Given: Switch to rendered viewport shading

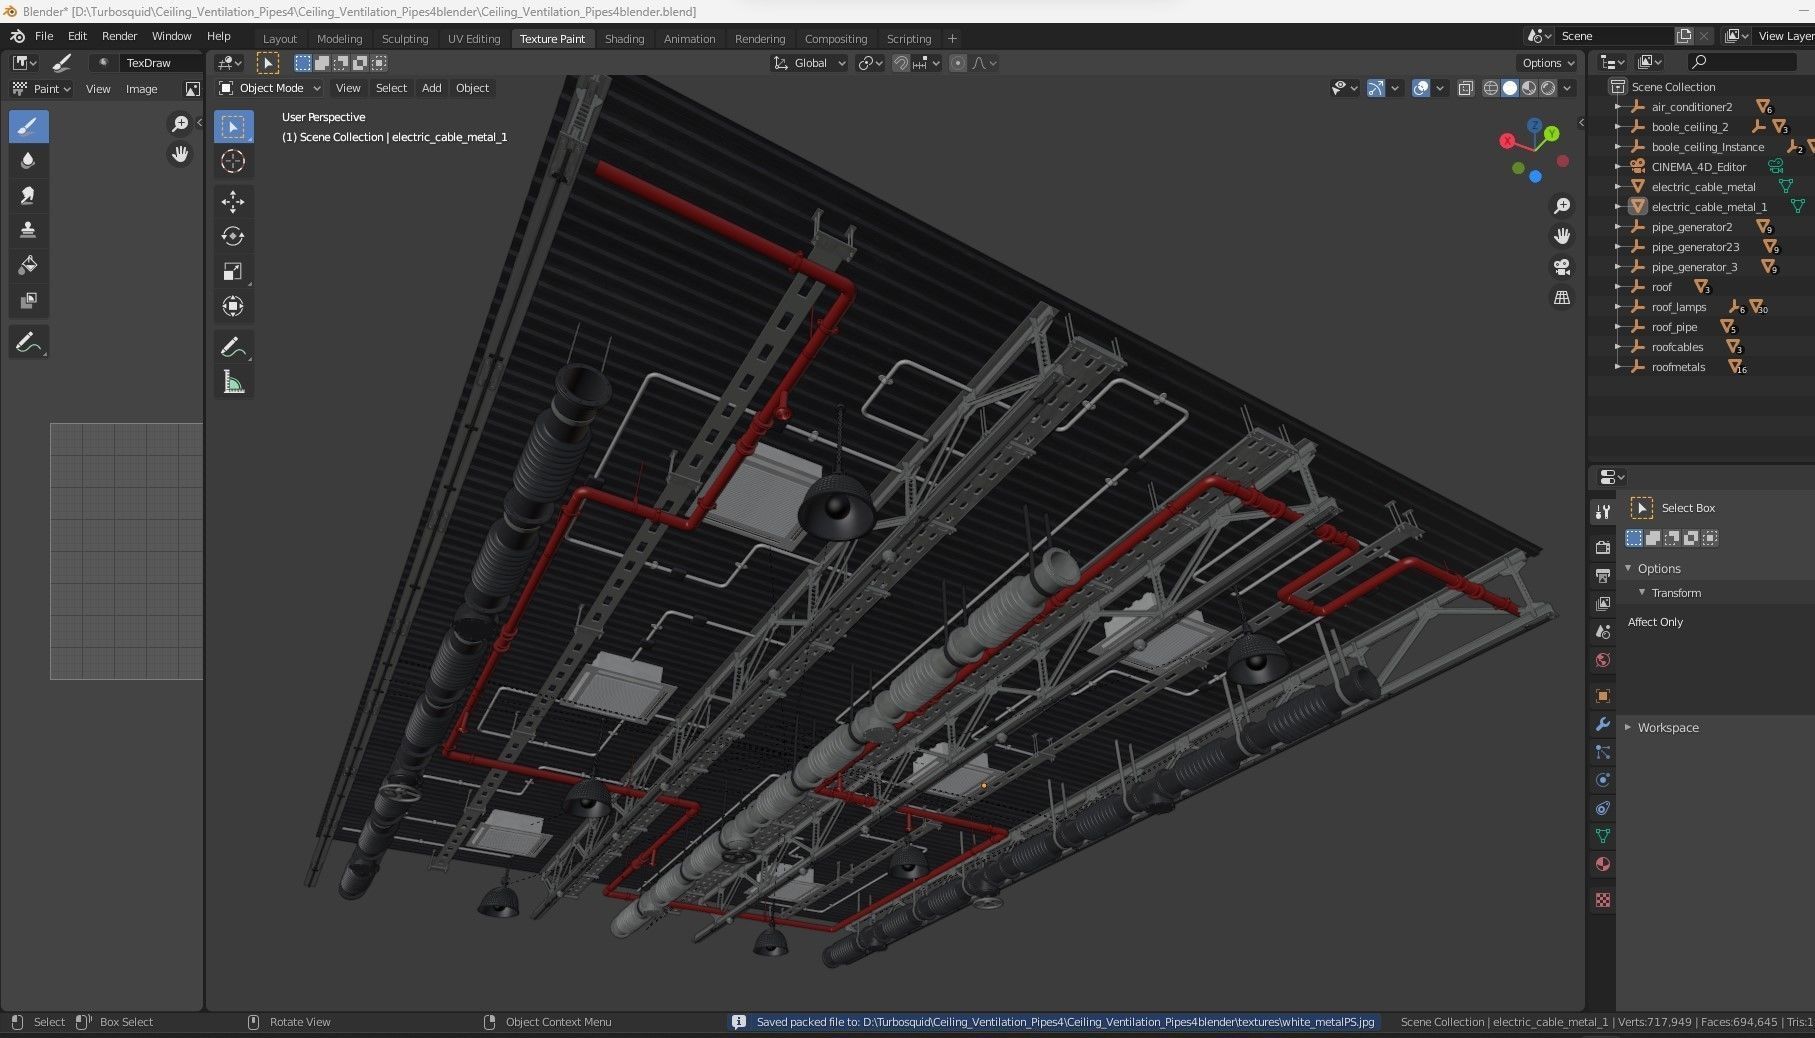Looking at the screenshot, I should 1548,88.
